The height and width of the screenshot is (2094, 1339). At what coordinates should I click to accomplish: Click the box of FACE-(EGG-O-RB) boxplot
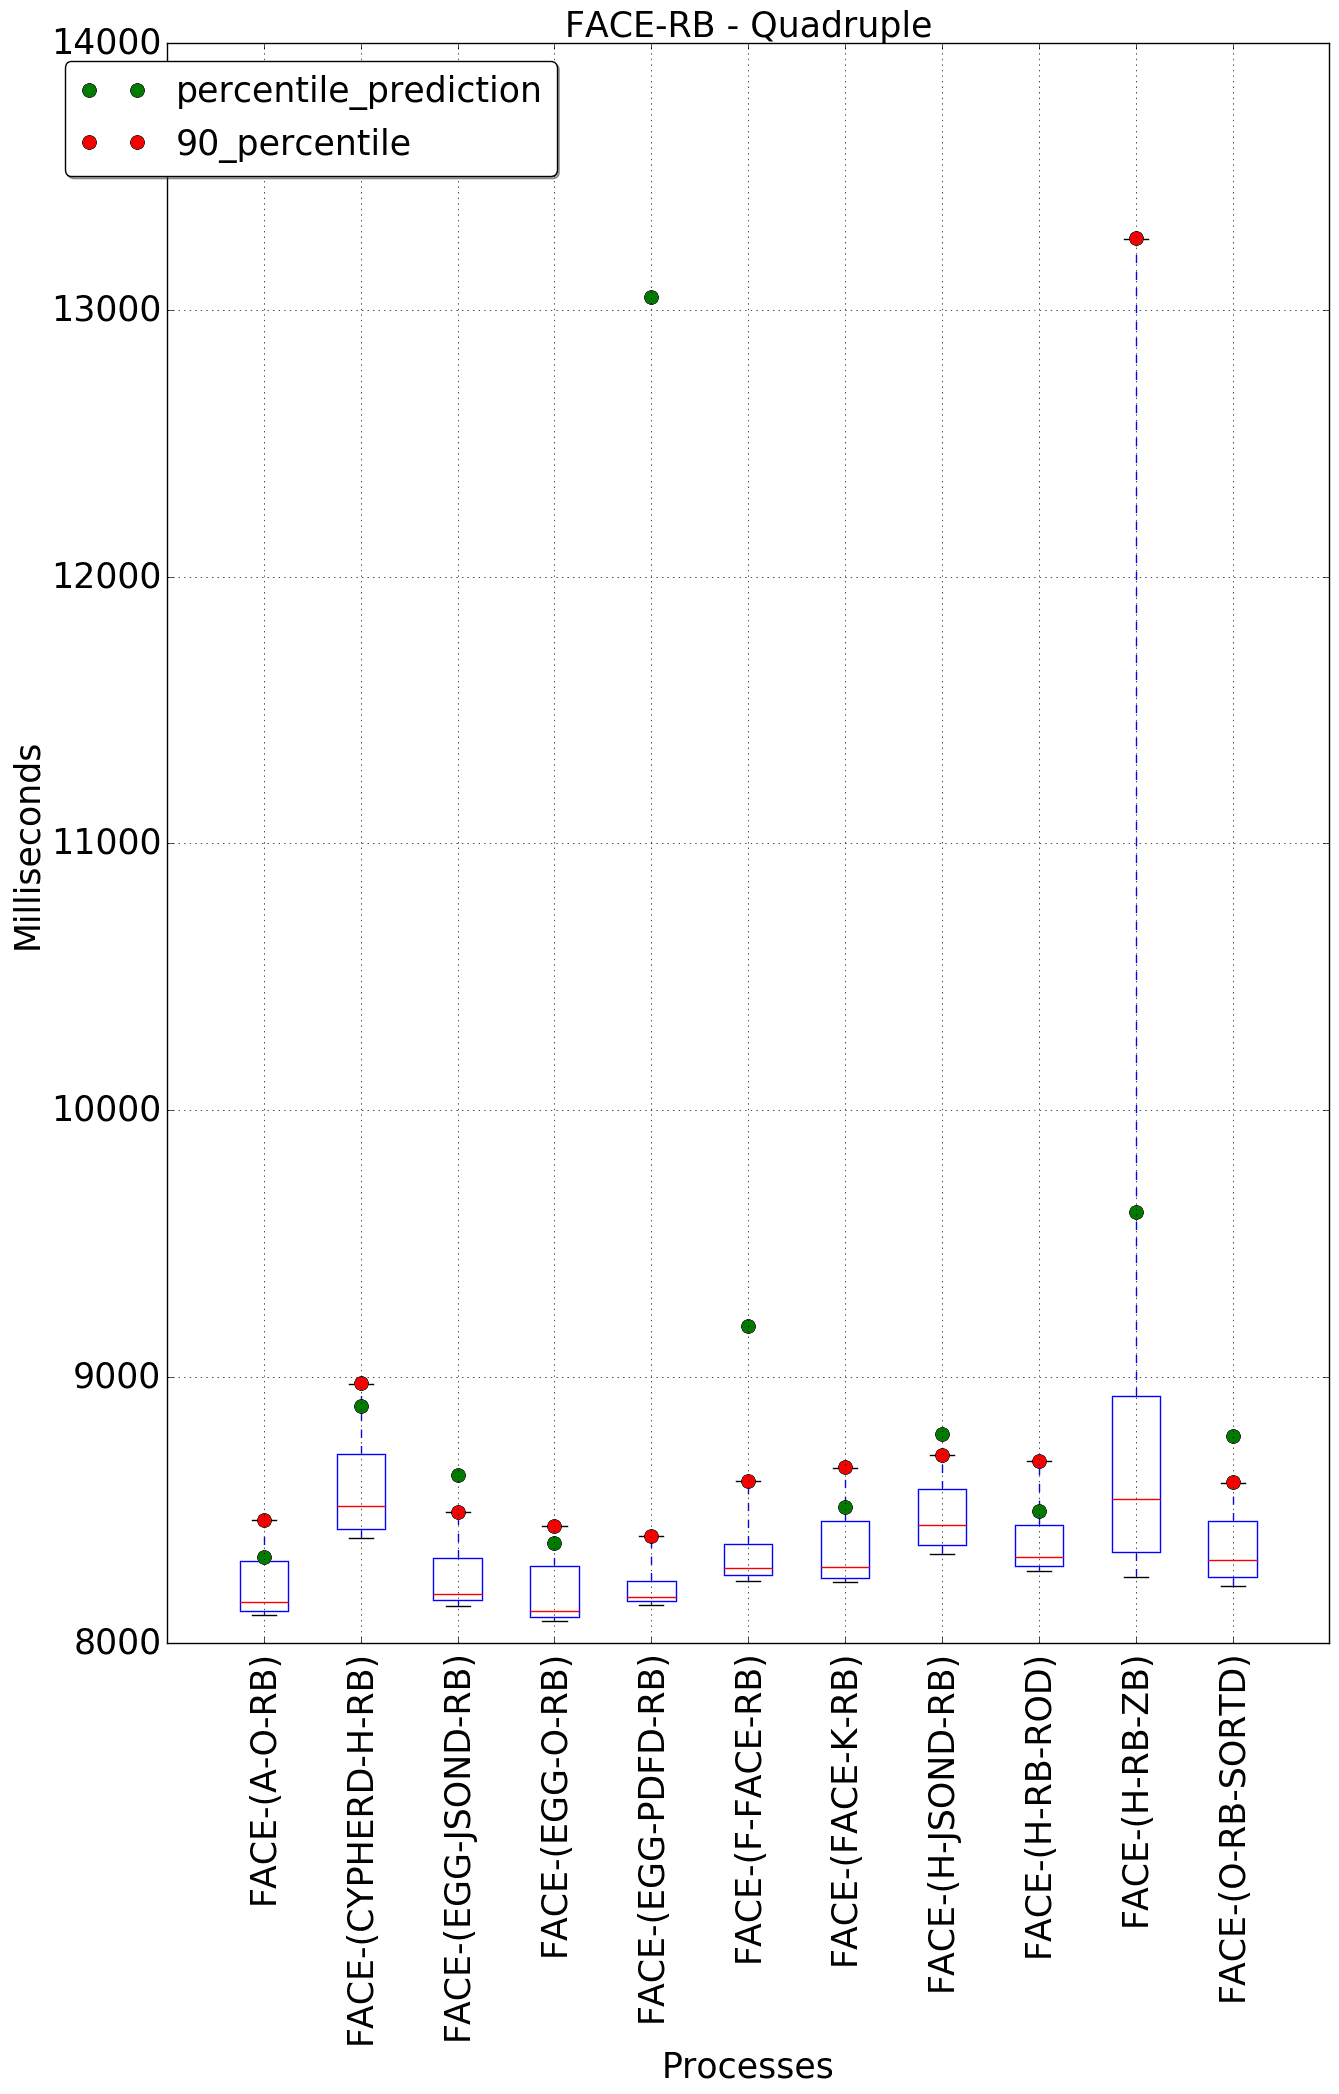(554, 1591)
